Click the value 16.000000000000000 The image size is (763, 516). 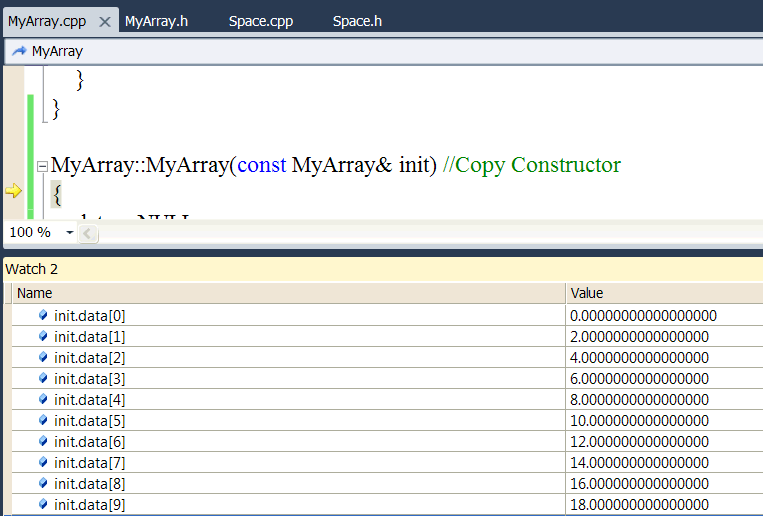[x=639, y=484]
